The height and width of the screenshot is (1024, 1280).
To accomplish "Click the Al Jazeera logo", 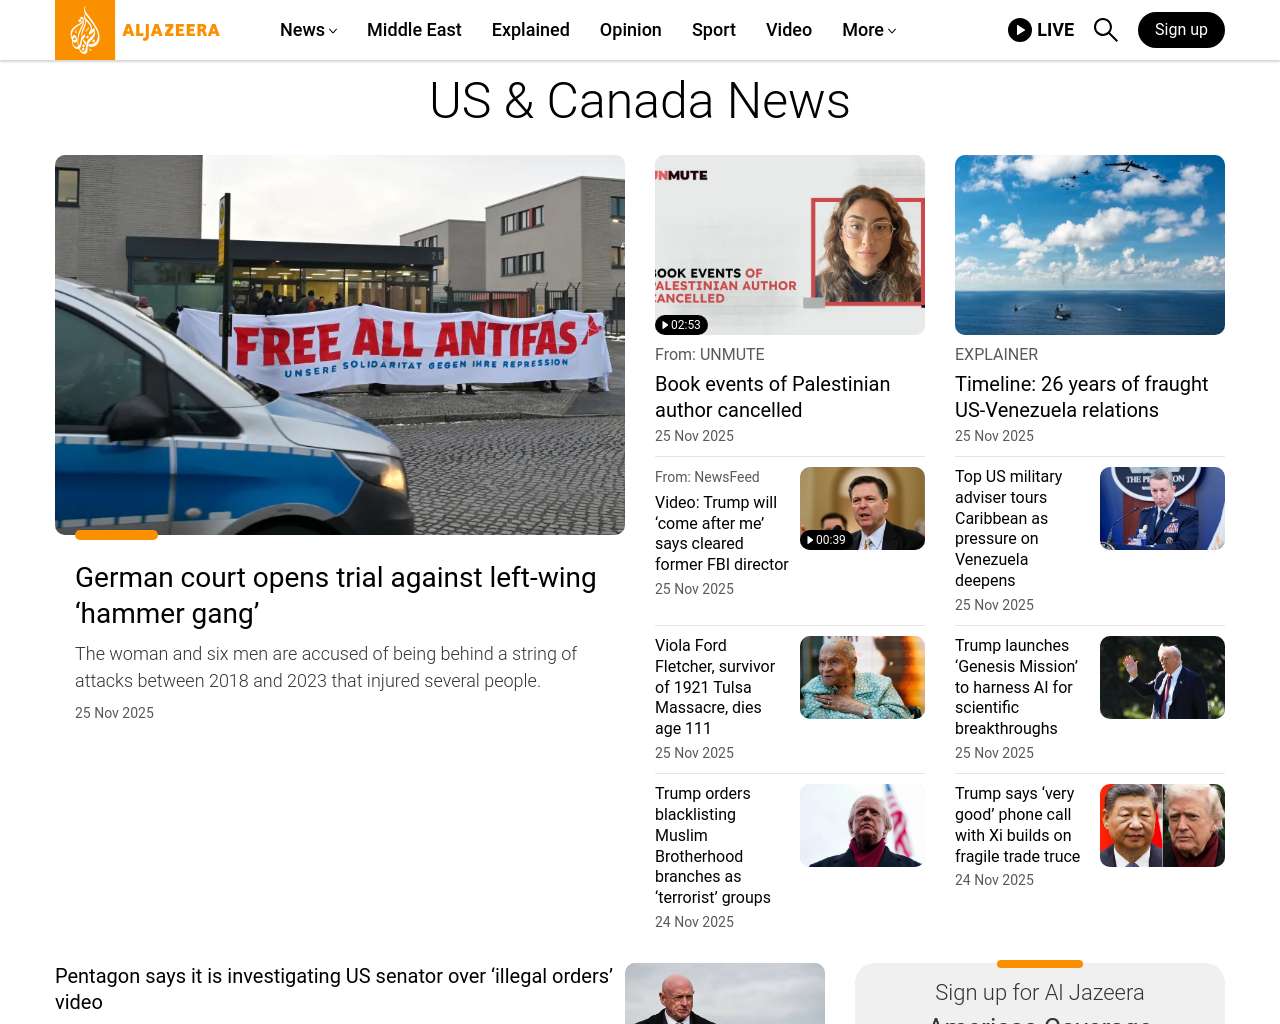I will [x=138, y=30].
